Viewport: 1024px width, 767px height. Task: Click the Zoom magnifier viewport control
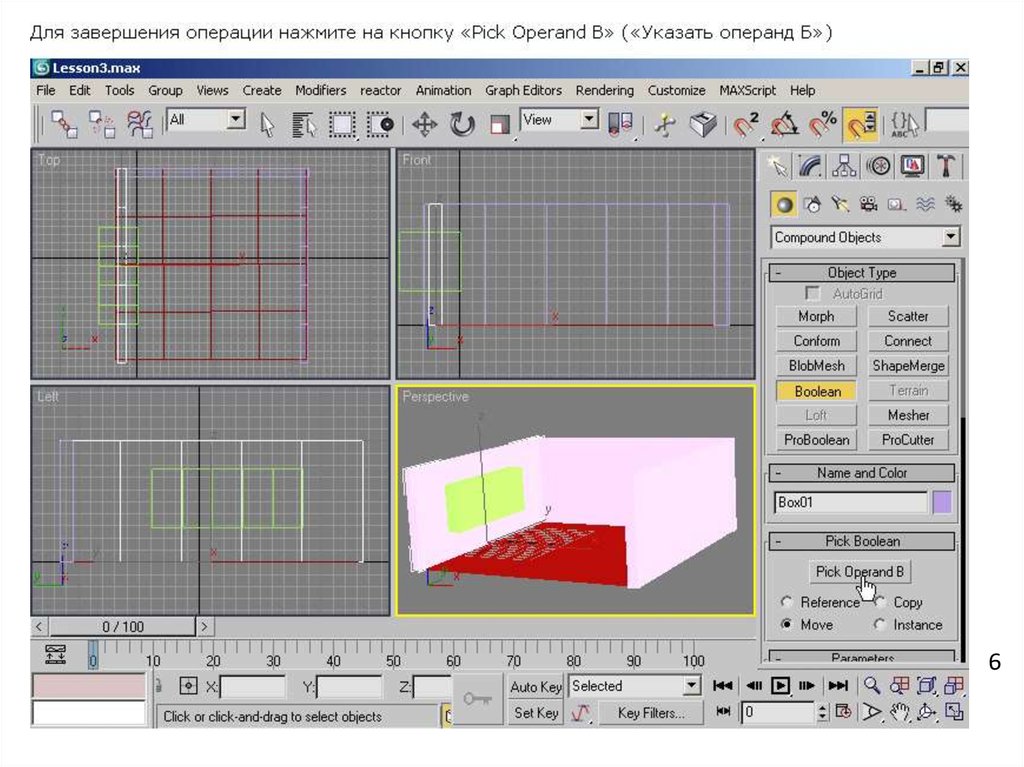pos(872,686)
